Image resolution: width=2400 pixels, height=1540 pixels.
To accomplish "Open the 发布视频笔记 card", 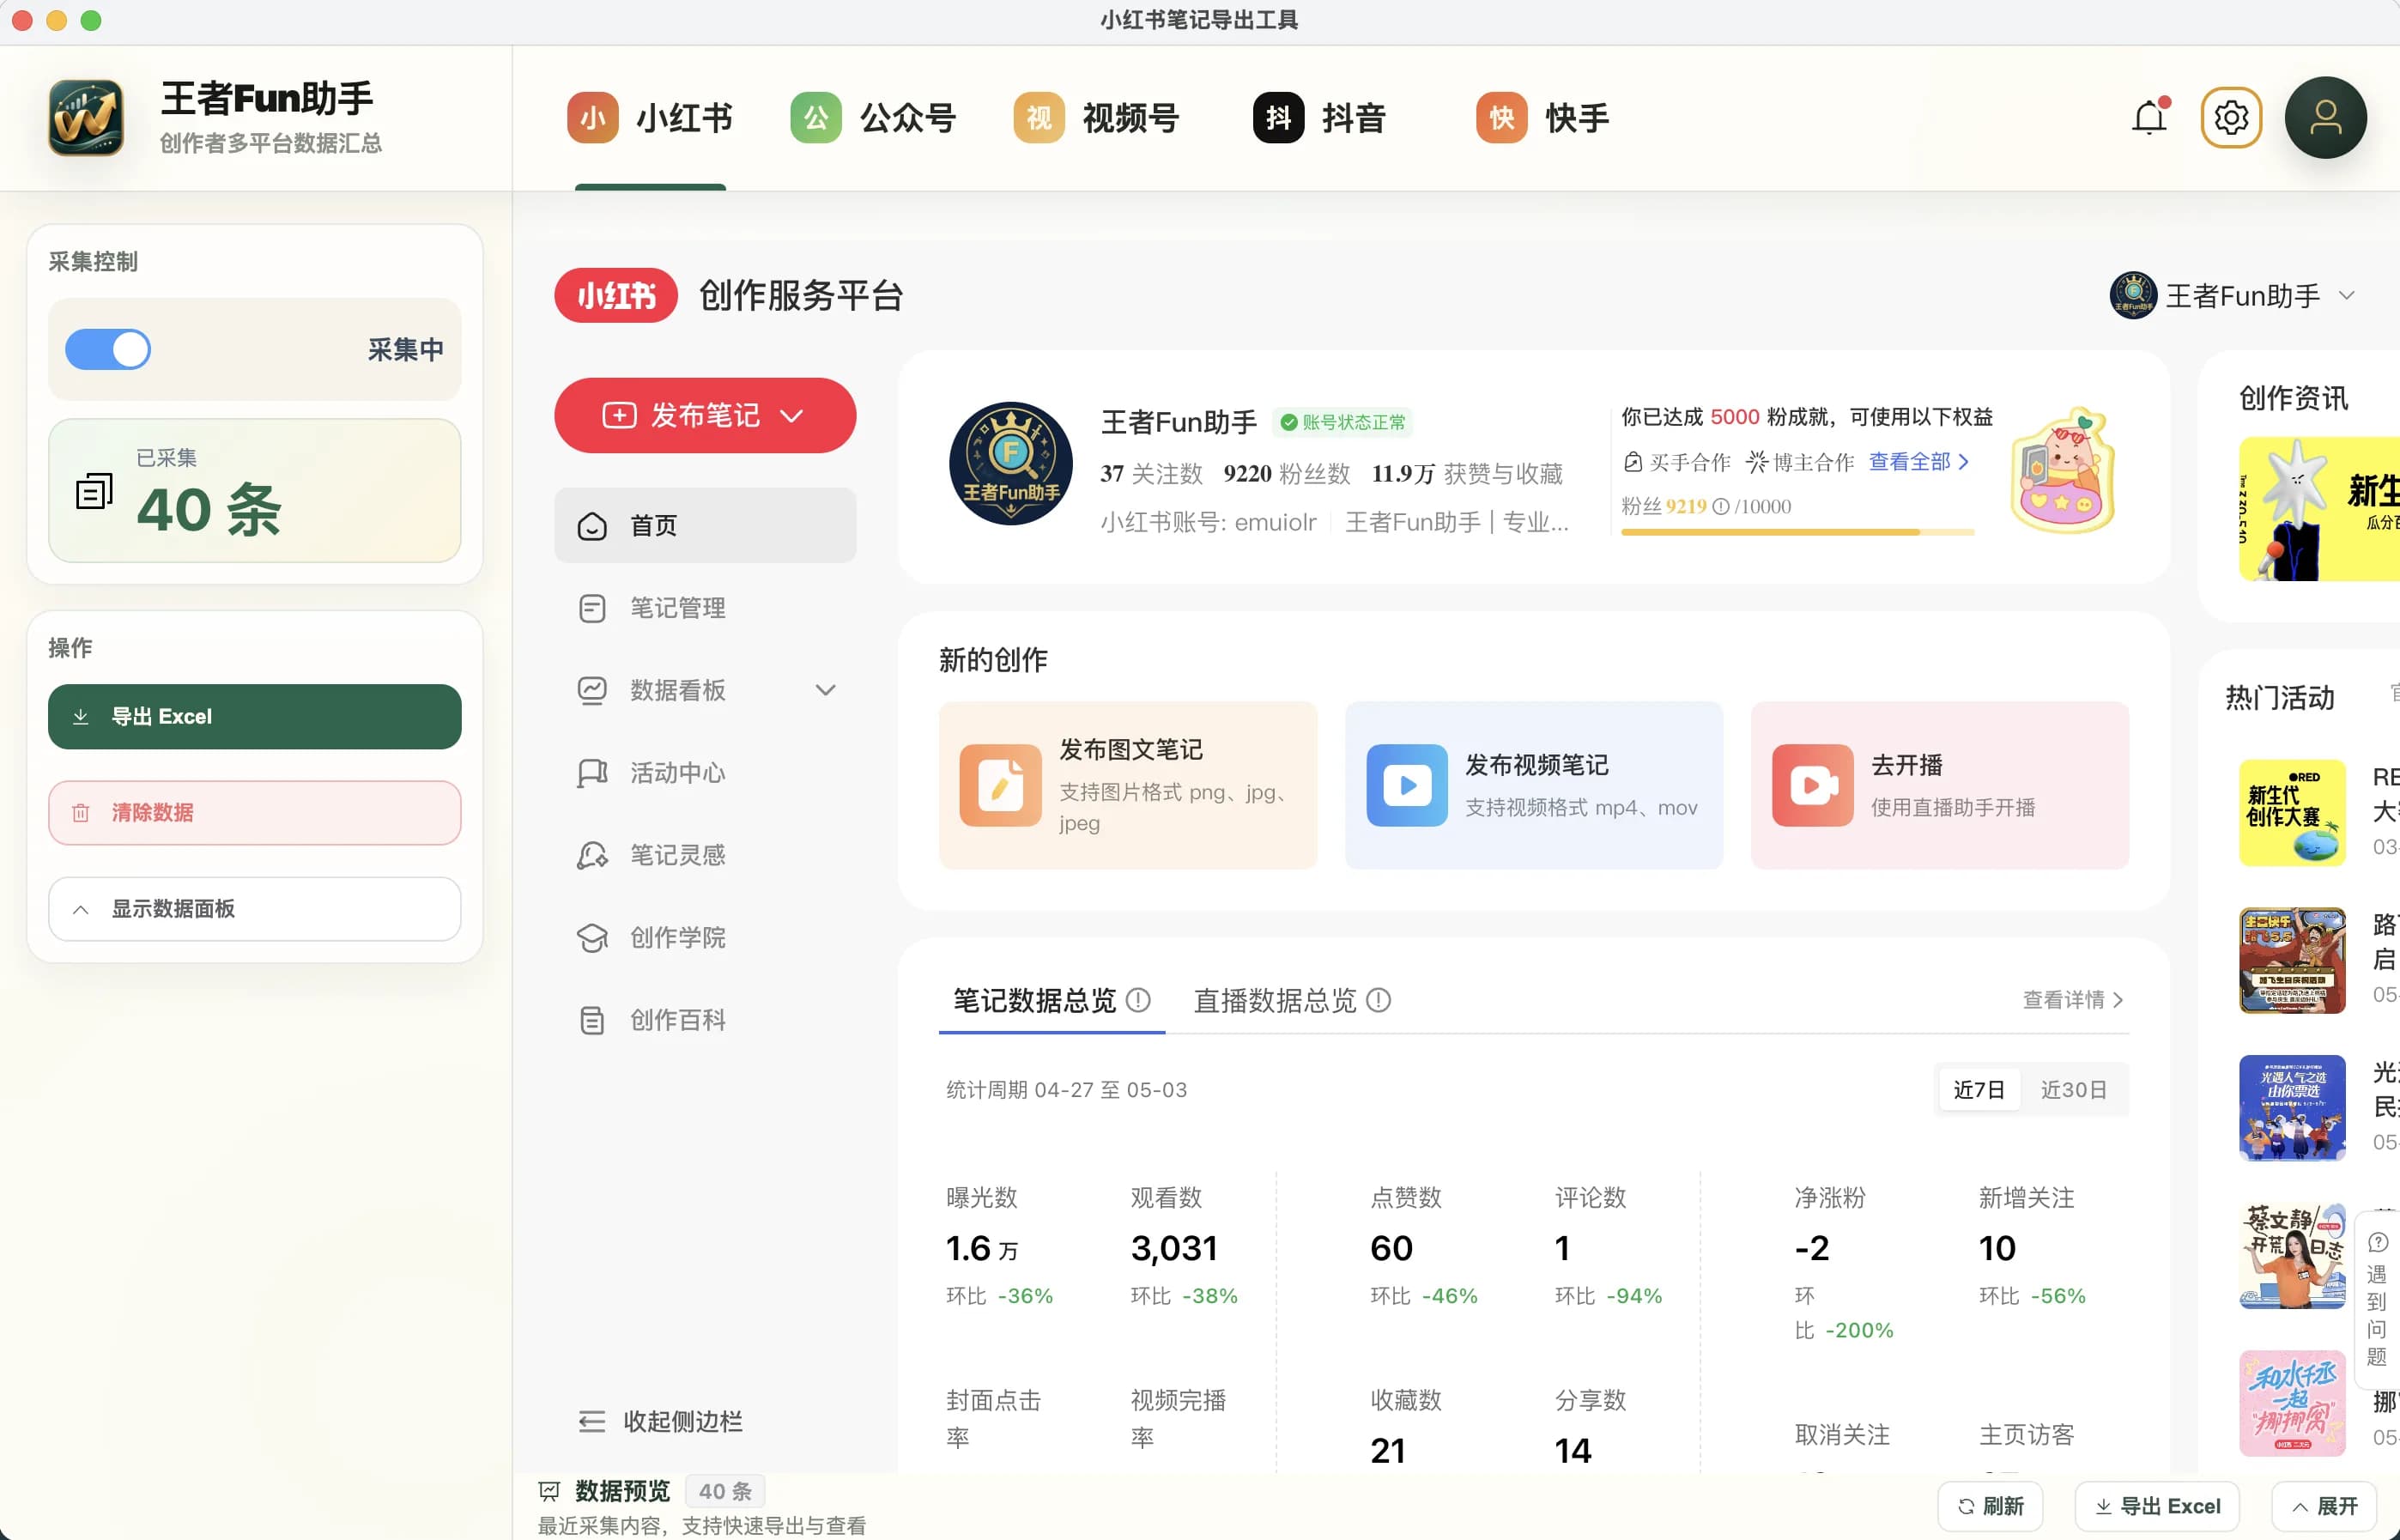I will click(1534, 785).
